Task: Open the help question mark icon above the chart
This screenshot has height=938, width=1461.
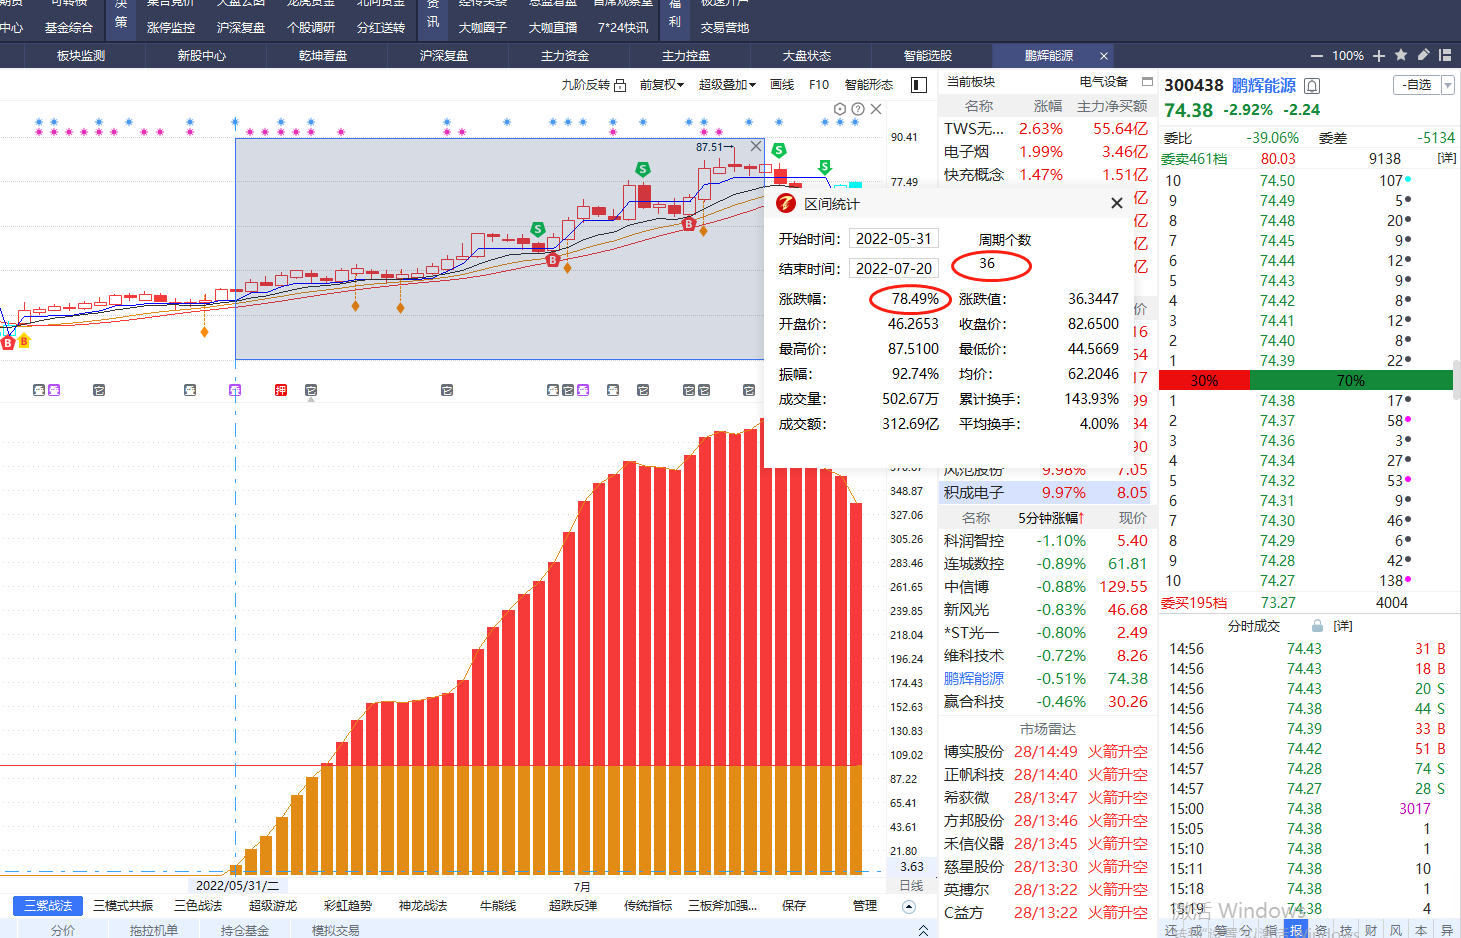Action: (858, 109)
